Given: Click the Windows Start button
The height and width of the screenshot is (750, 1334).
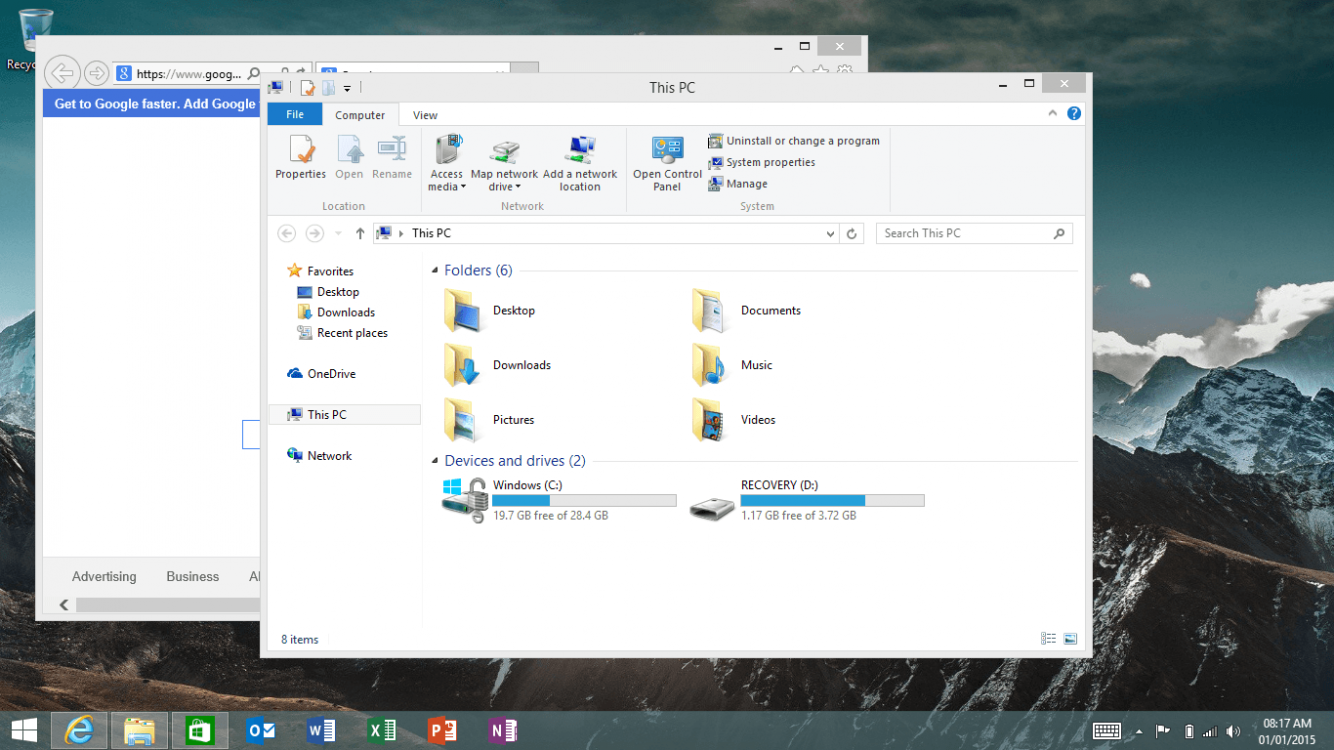Looking at the screenshot, I should point(24,731).
